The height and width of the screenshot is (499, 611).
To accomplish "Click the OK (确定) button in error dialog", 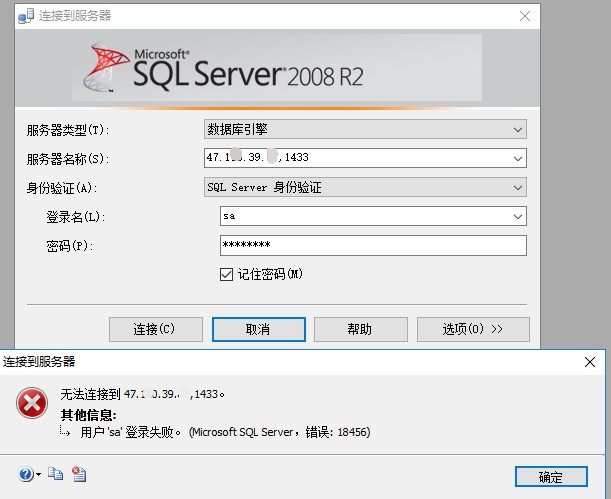I will coord(551,476).
